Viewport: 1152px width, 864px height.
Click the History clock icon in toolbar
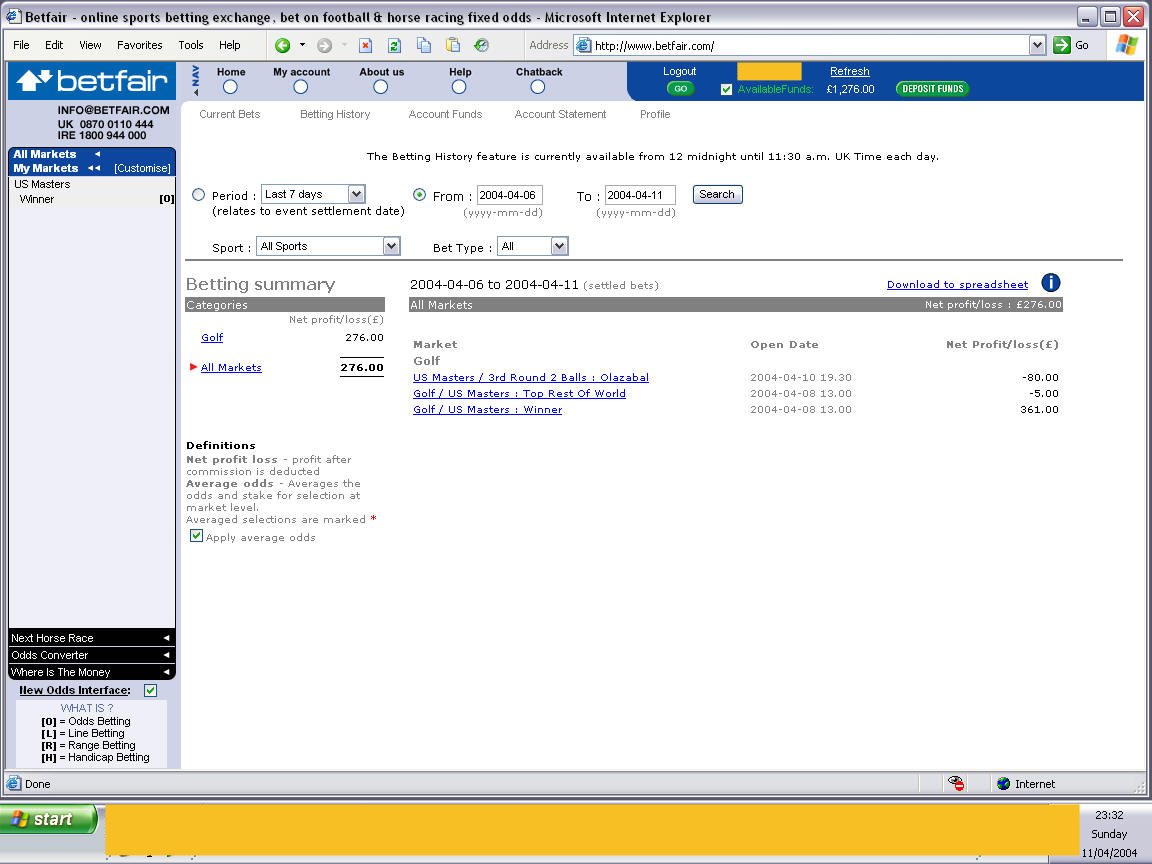point(481,45)
